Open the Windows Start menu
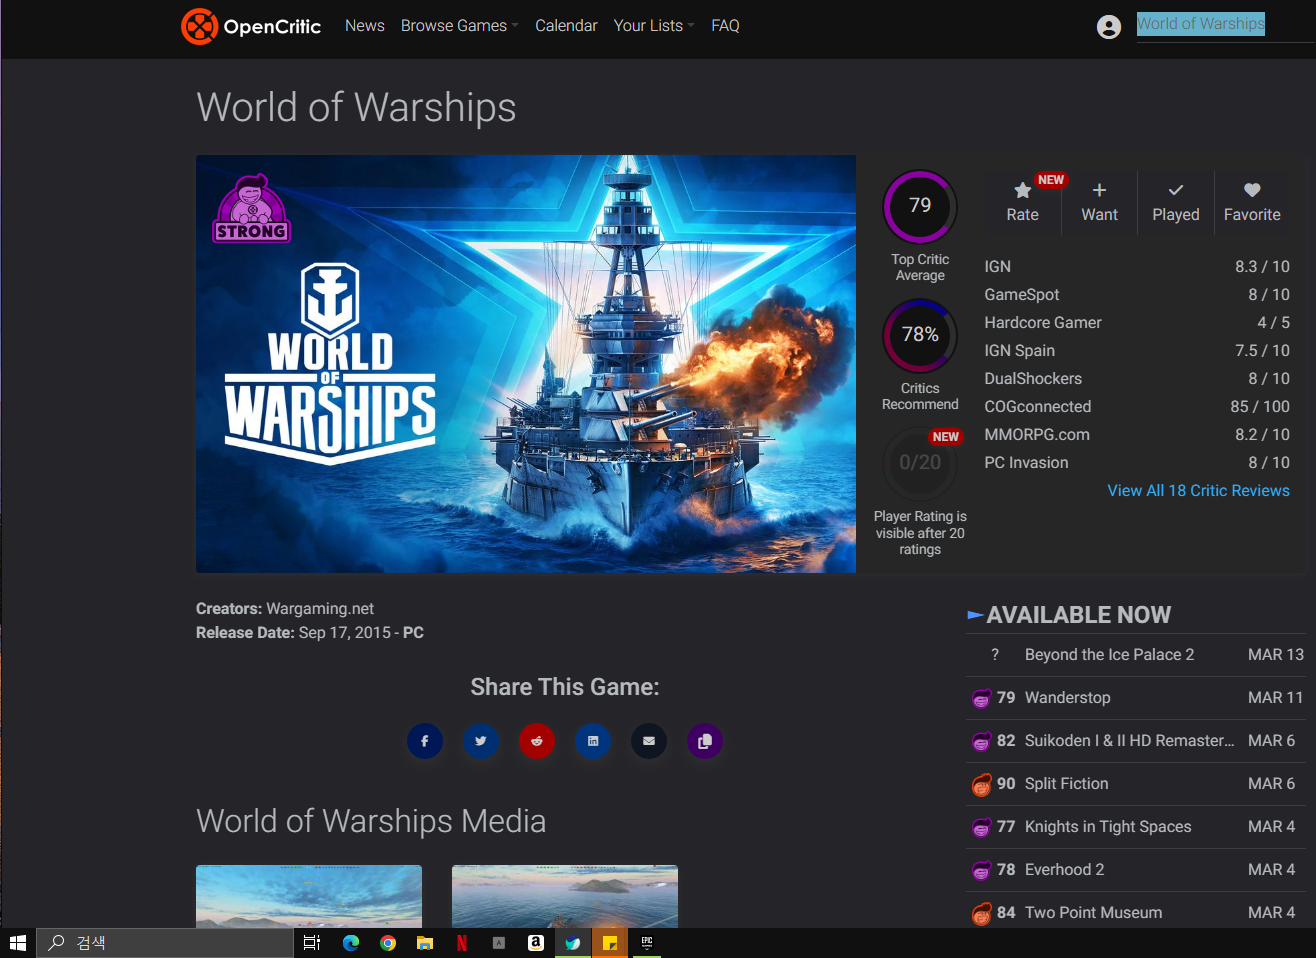 click(x=17, y=943)
